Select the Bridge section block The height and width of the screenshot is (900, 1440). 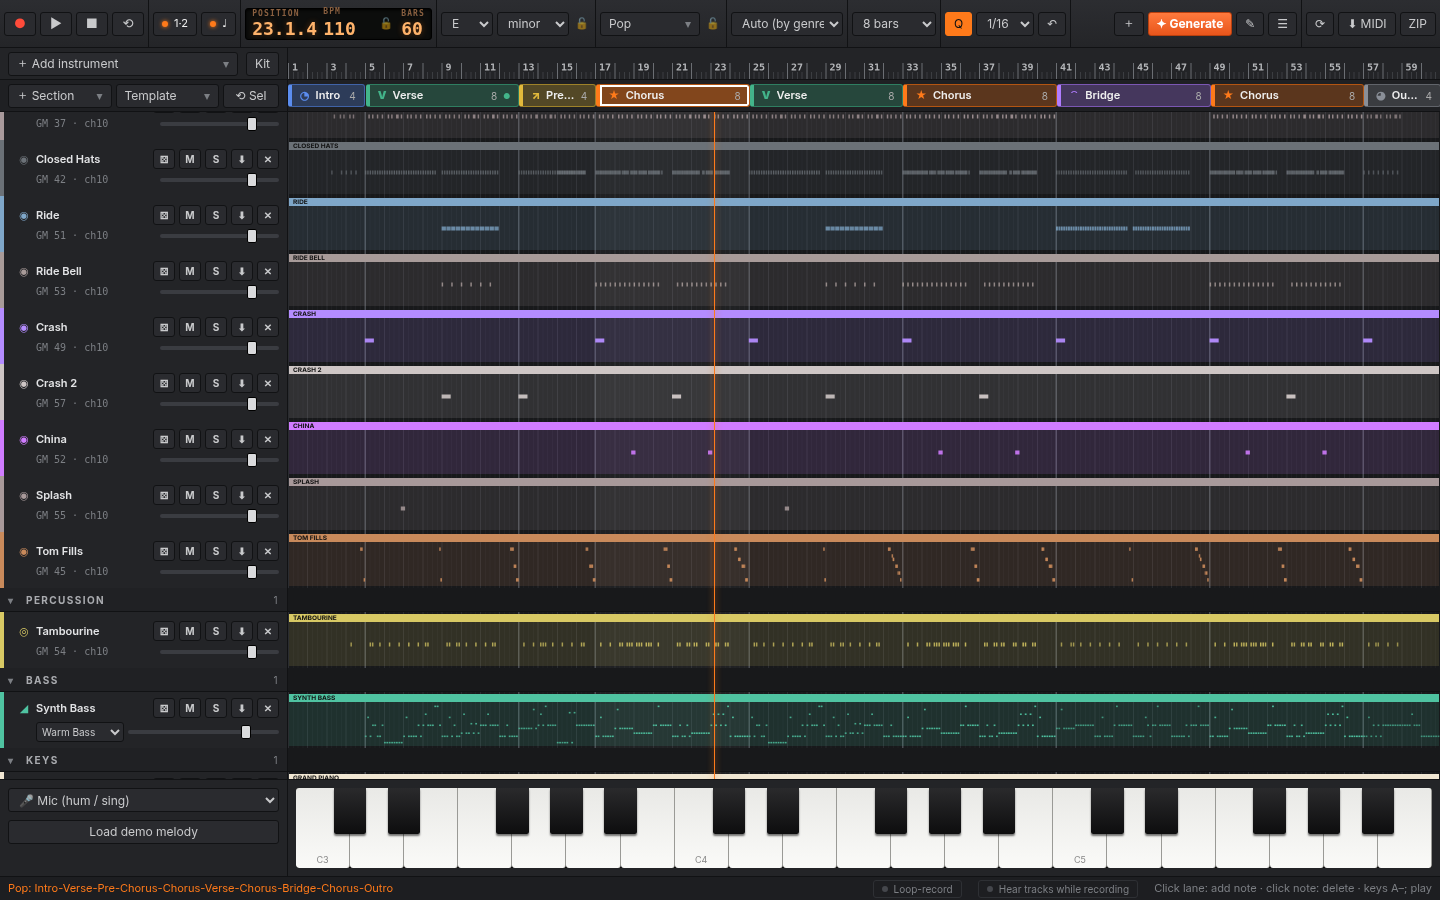point(1133,96)
